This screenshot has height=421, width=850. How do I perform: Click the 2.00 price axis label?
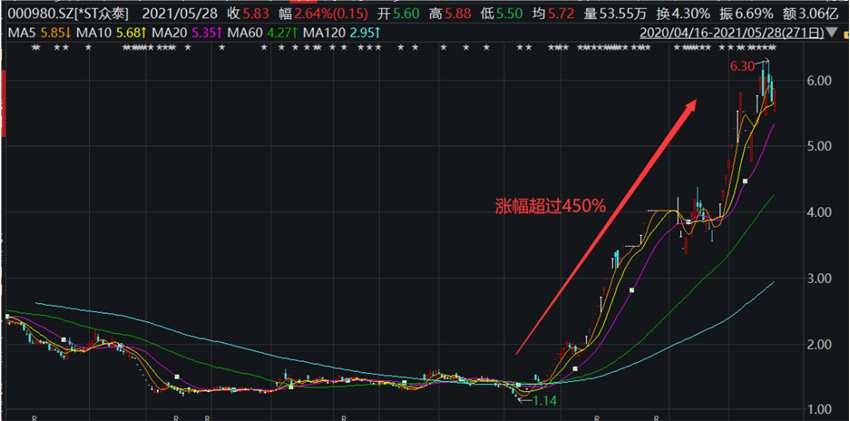pos(820,345)
